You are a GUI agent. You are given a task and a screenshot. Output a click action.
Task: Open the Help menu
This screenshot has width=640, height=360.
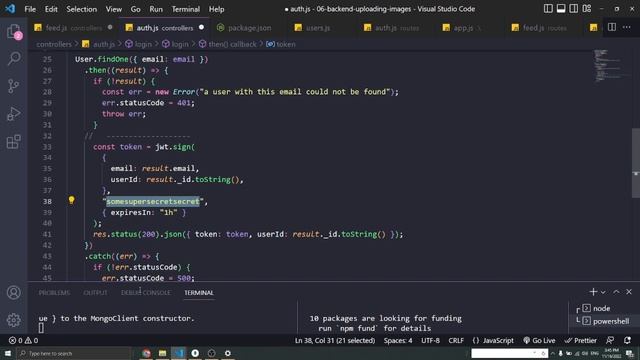216,9
